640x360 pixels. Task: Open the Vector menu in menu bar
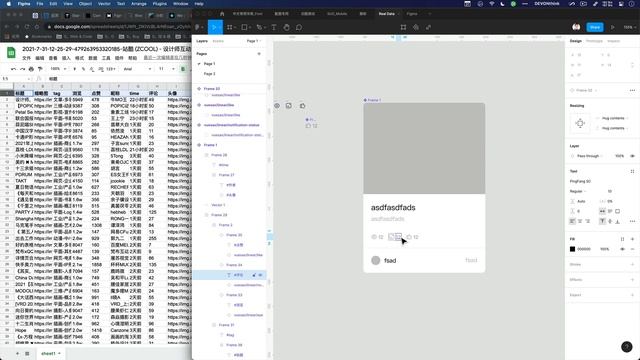104,4
